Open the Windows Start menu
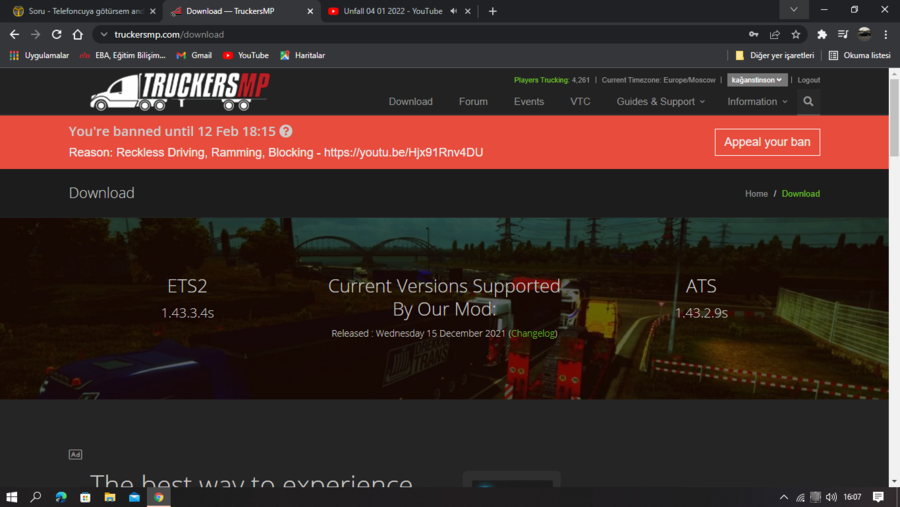Image resolution: width=900 pixels, height=507 pixels. tap(11, 497)
